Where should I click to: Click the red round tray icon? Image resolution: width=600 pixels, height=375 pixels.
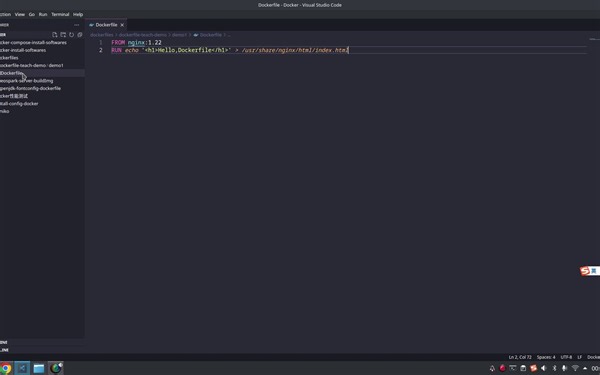pyautogui.click(x=502, y=368)
